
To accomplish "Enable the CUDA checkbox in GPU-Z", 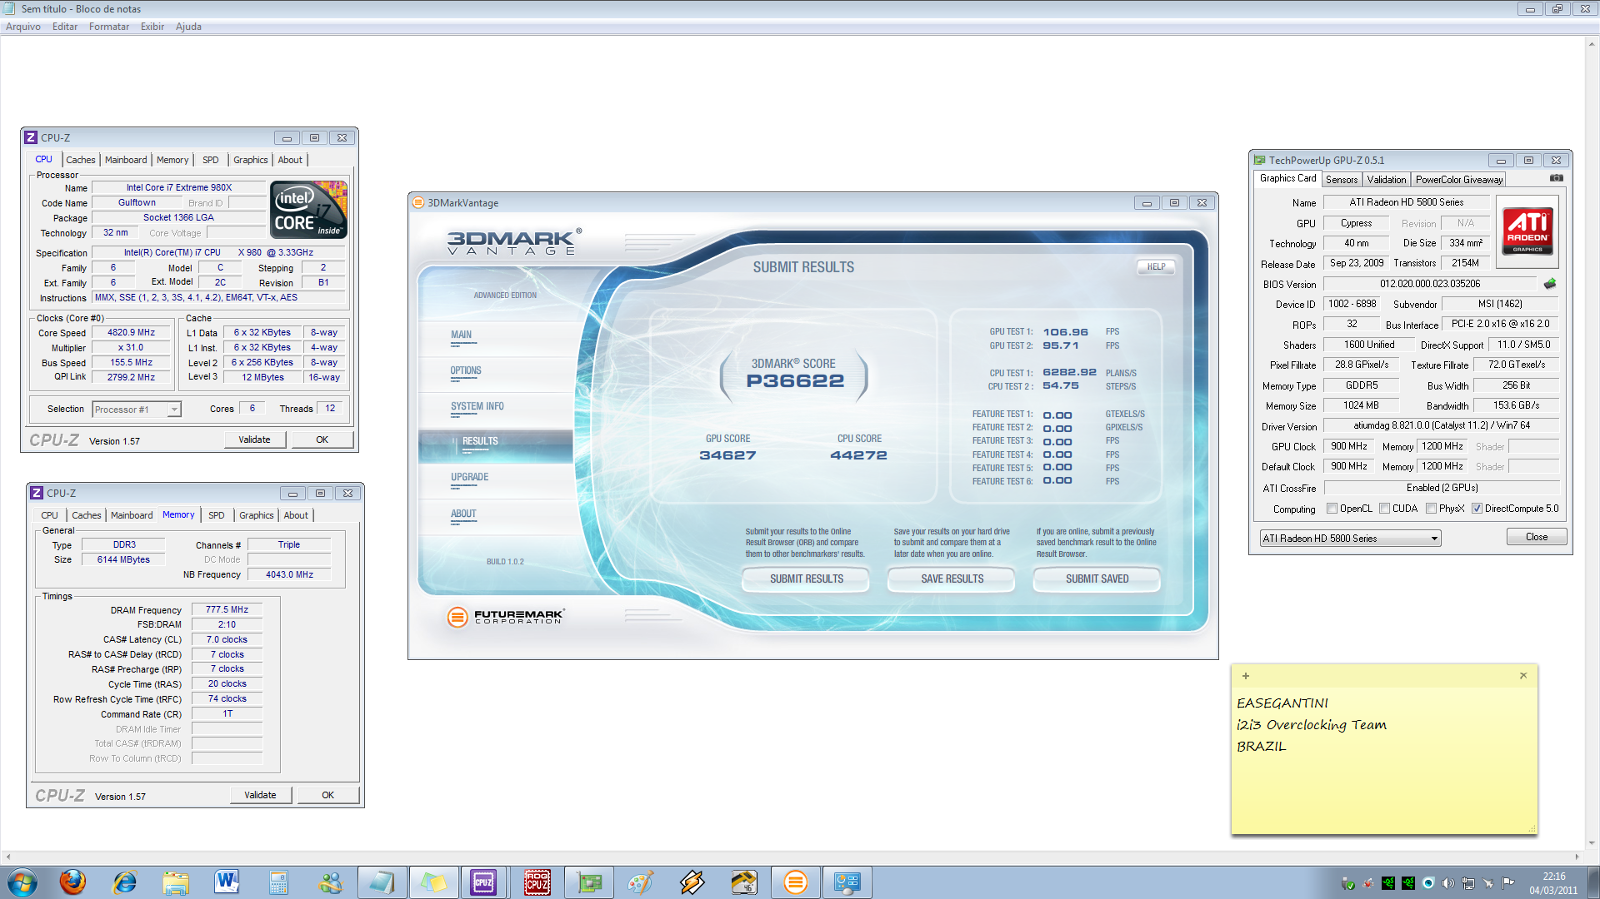I will pos(1384,508).
